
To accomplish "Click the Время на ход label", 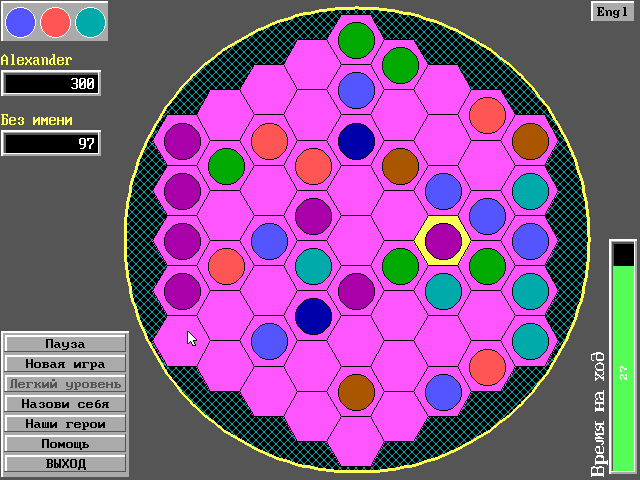I will (598, 413).
